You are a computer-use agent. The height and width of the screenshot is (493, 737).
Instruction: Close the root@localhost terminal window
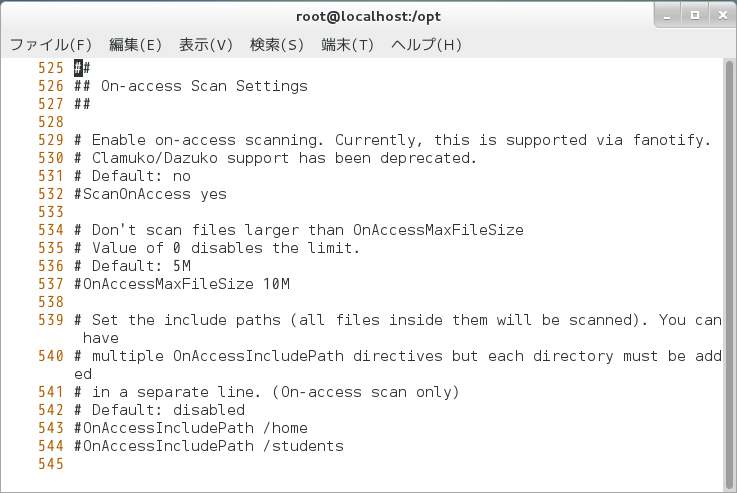[x=718, y=14]
